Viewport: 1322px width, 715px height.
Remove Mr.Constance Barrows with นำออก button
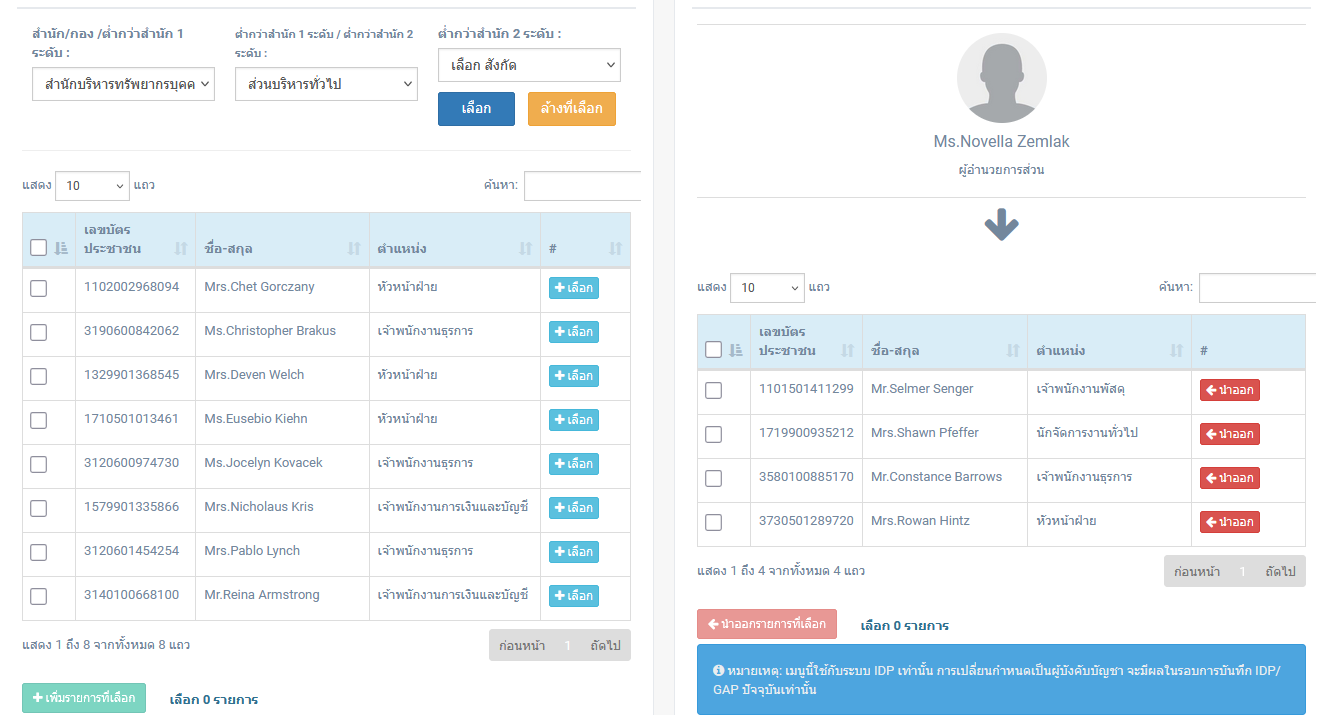click(x=1230, y=478)
